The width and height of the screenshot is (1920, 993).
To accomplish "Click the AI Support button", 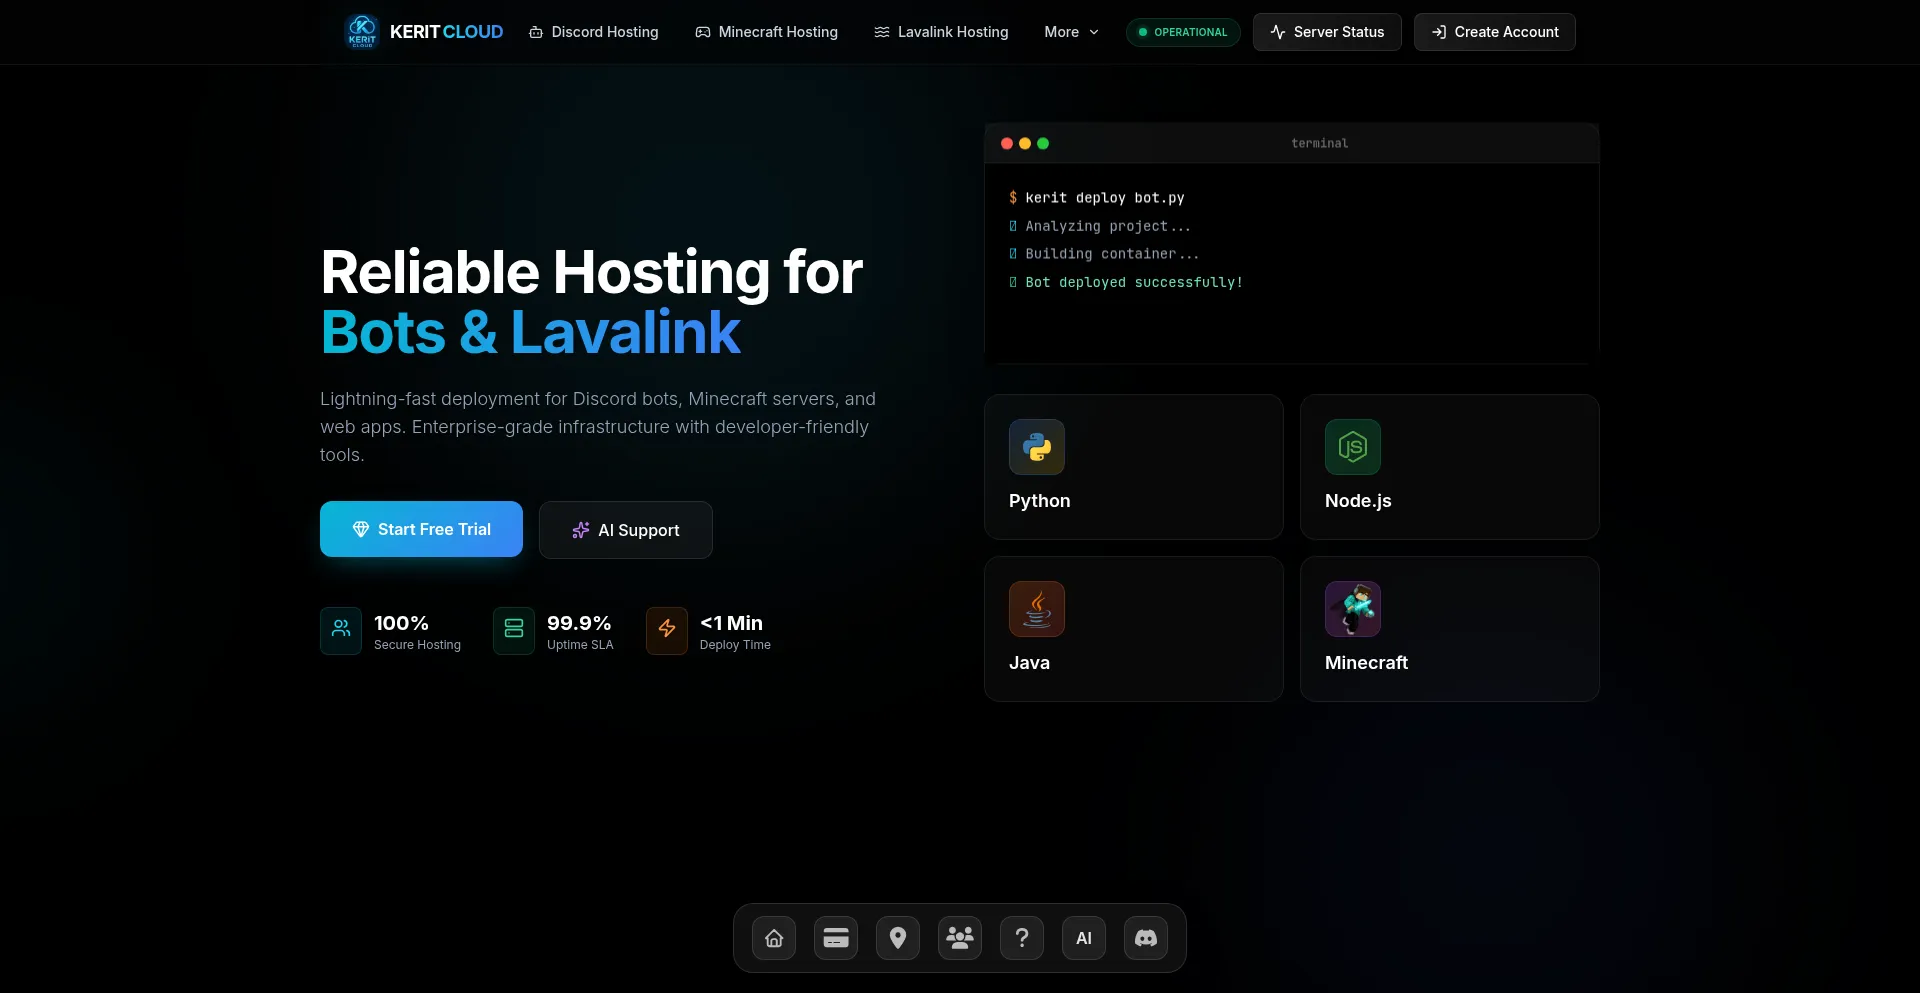I will tap(626, 530).
